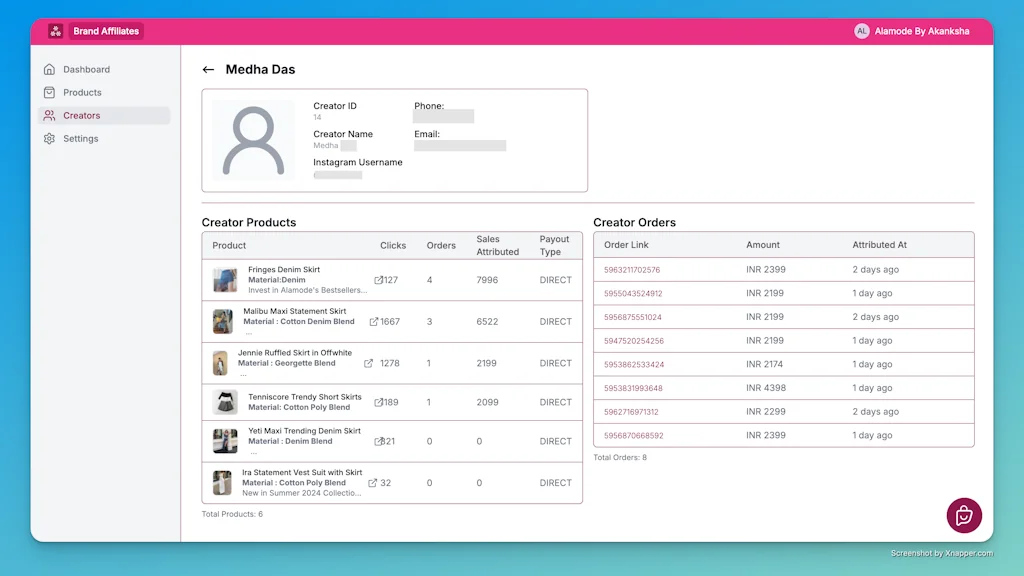Open order link 5956870668592
Screen dimensions: 1024x576
(x=633, y=436)
